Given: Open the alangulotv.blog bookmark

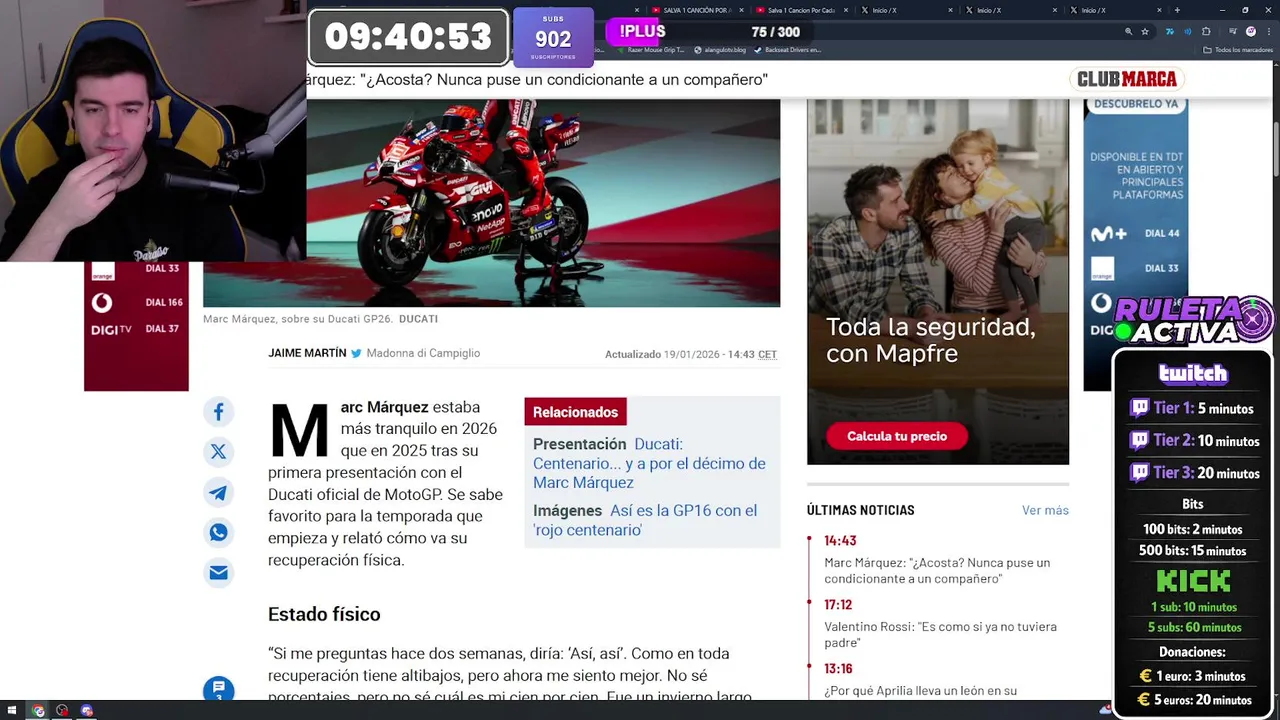Looking at the screenshot, I should click(x=719, y=50).
